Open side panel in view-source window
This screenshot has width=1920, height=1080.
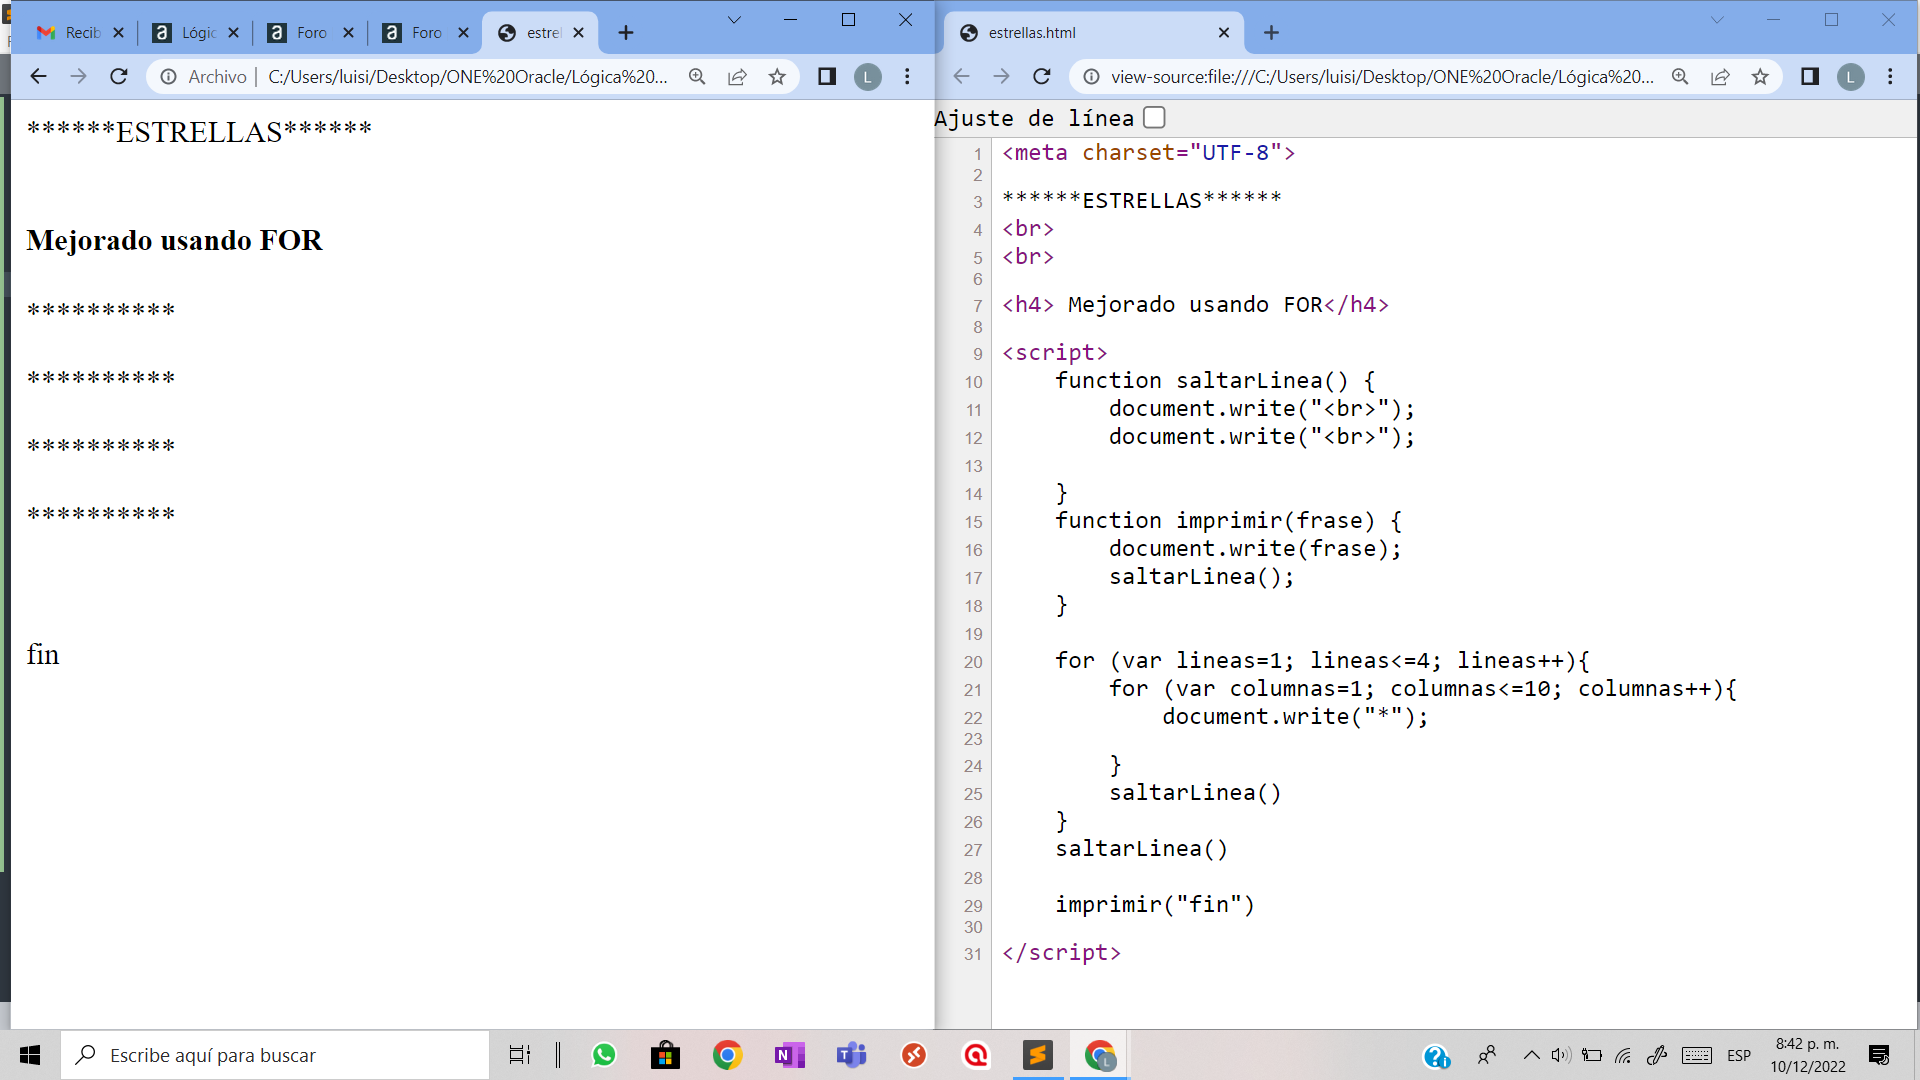(1810, 77)
